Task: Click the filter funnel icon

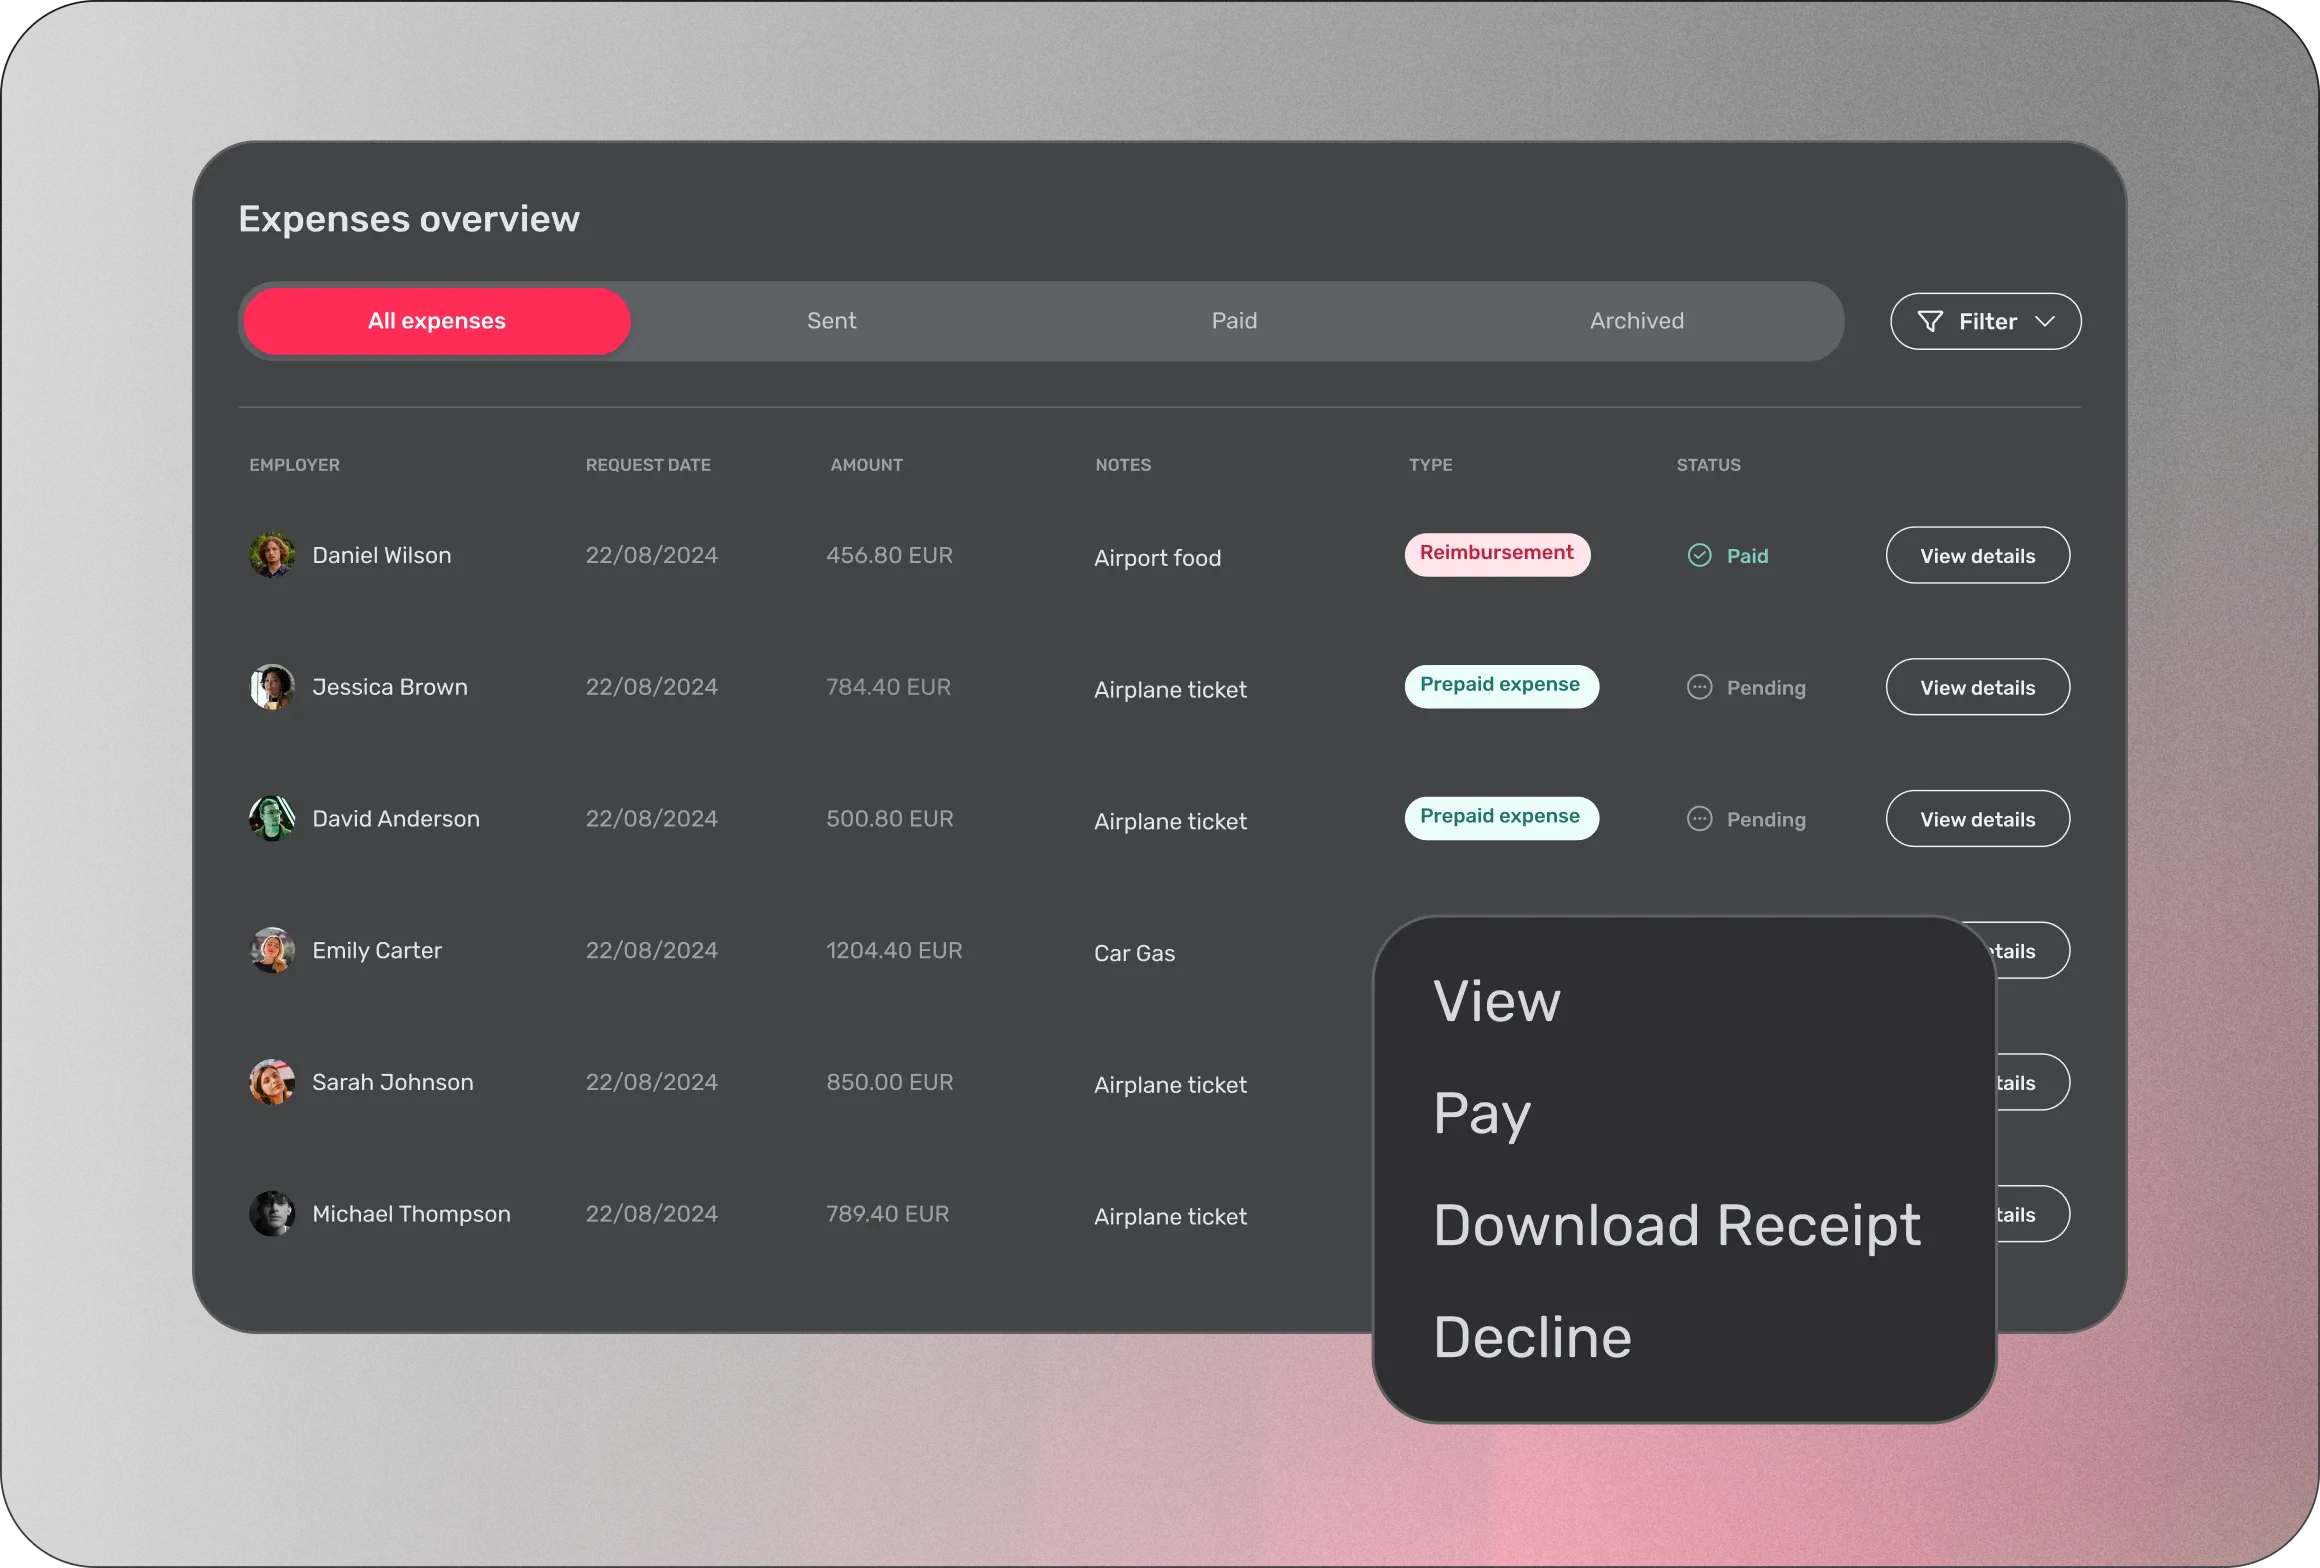Action: 1930,321
